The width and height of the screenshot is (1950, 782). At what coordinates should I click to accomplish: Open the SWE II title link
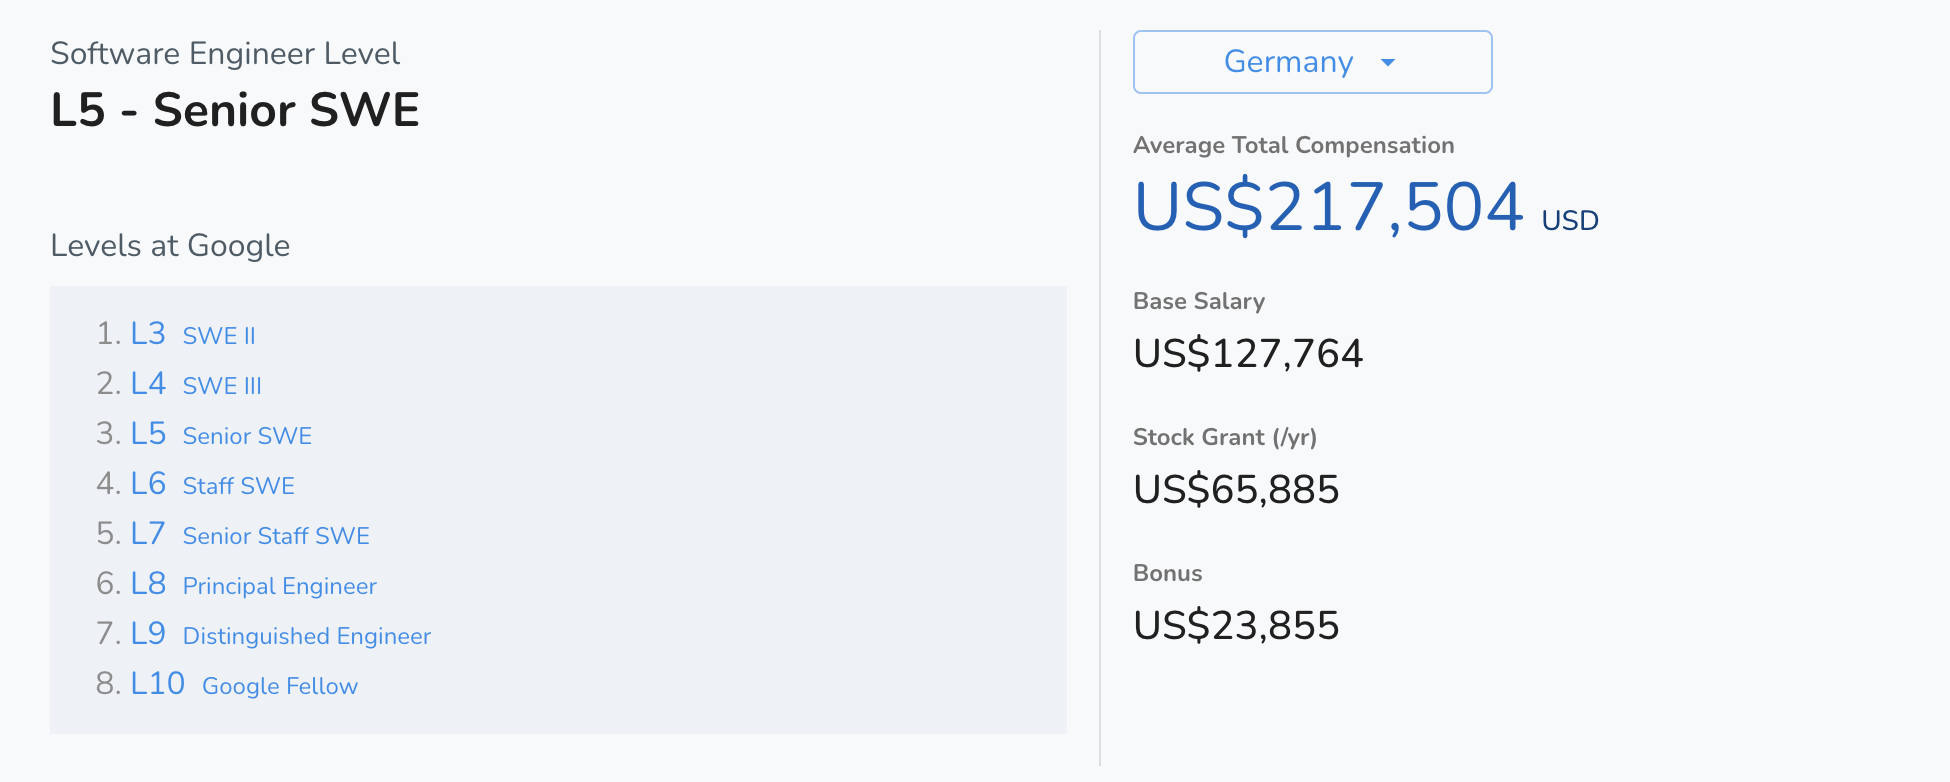pyautogui.click(x=219, y=336)
